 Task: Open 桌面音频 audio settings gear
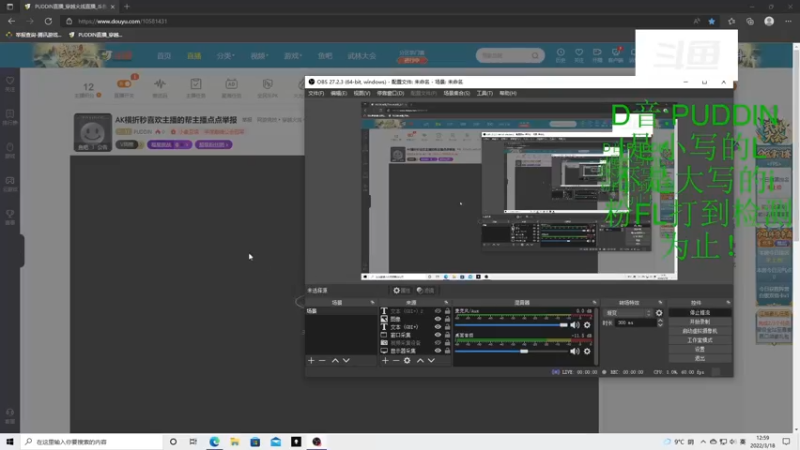587,351
